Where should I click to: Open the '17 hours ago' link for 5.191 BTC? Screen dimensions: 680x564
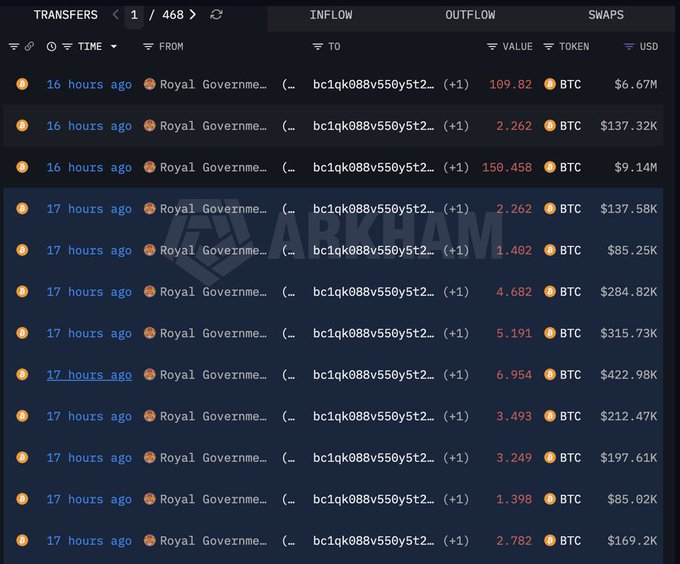click(89, 333)
